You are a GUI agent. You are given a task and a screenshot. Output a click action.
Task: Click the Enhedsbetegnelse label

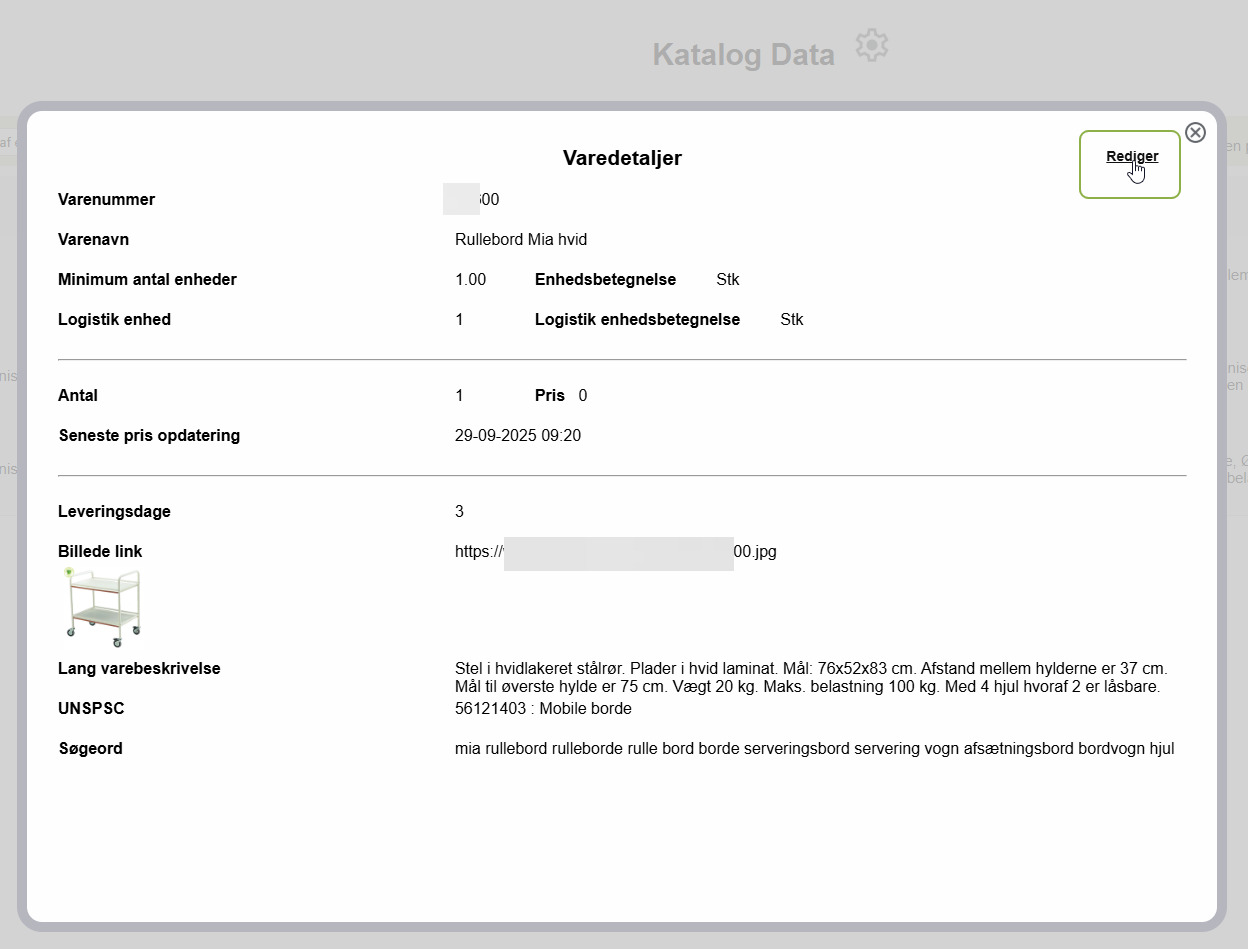[x=605, y=280]
